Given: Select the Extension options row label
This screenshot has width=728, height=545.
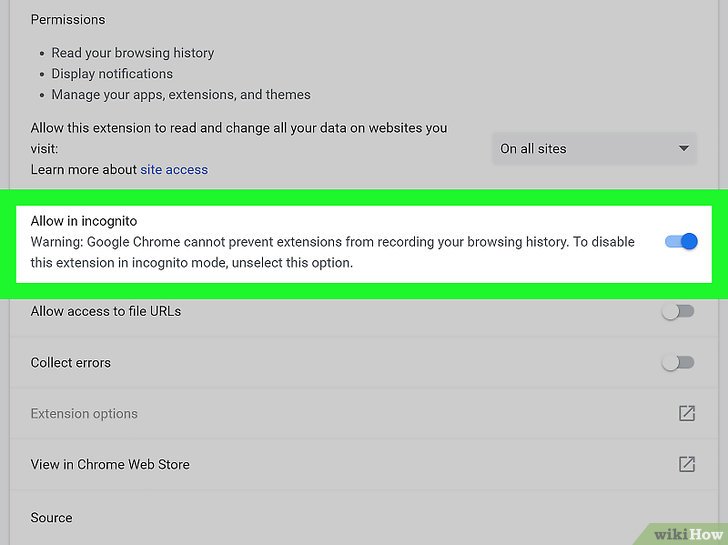Looking at the screenshot, I should click(84, 414).
